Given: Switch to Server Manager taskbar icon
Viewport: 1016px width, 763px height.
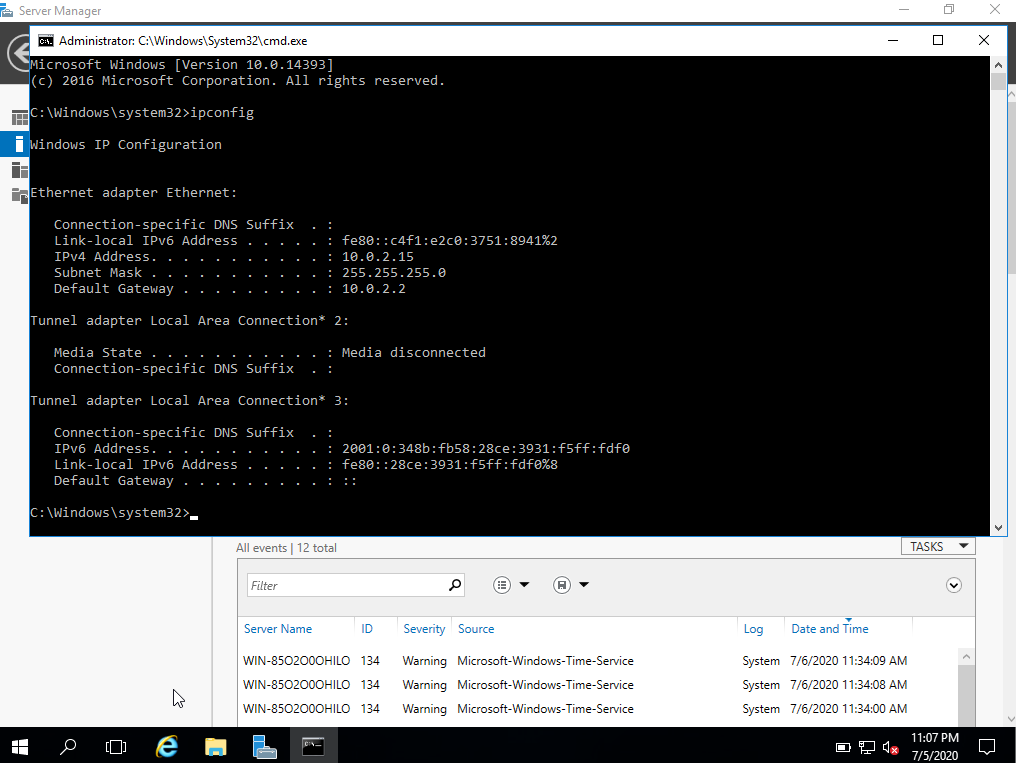Looking at the screenshot, I should coord(264,746).
